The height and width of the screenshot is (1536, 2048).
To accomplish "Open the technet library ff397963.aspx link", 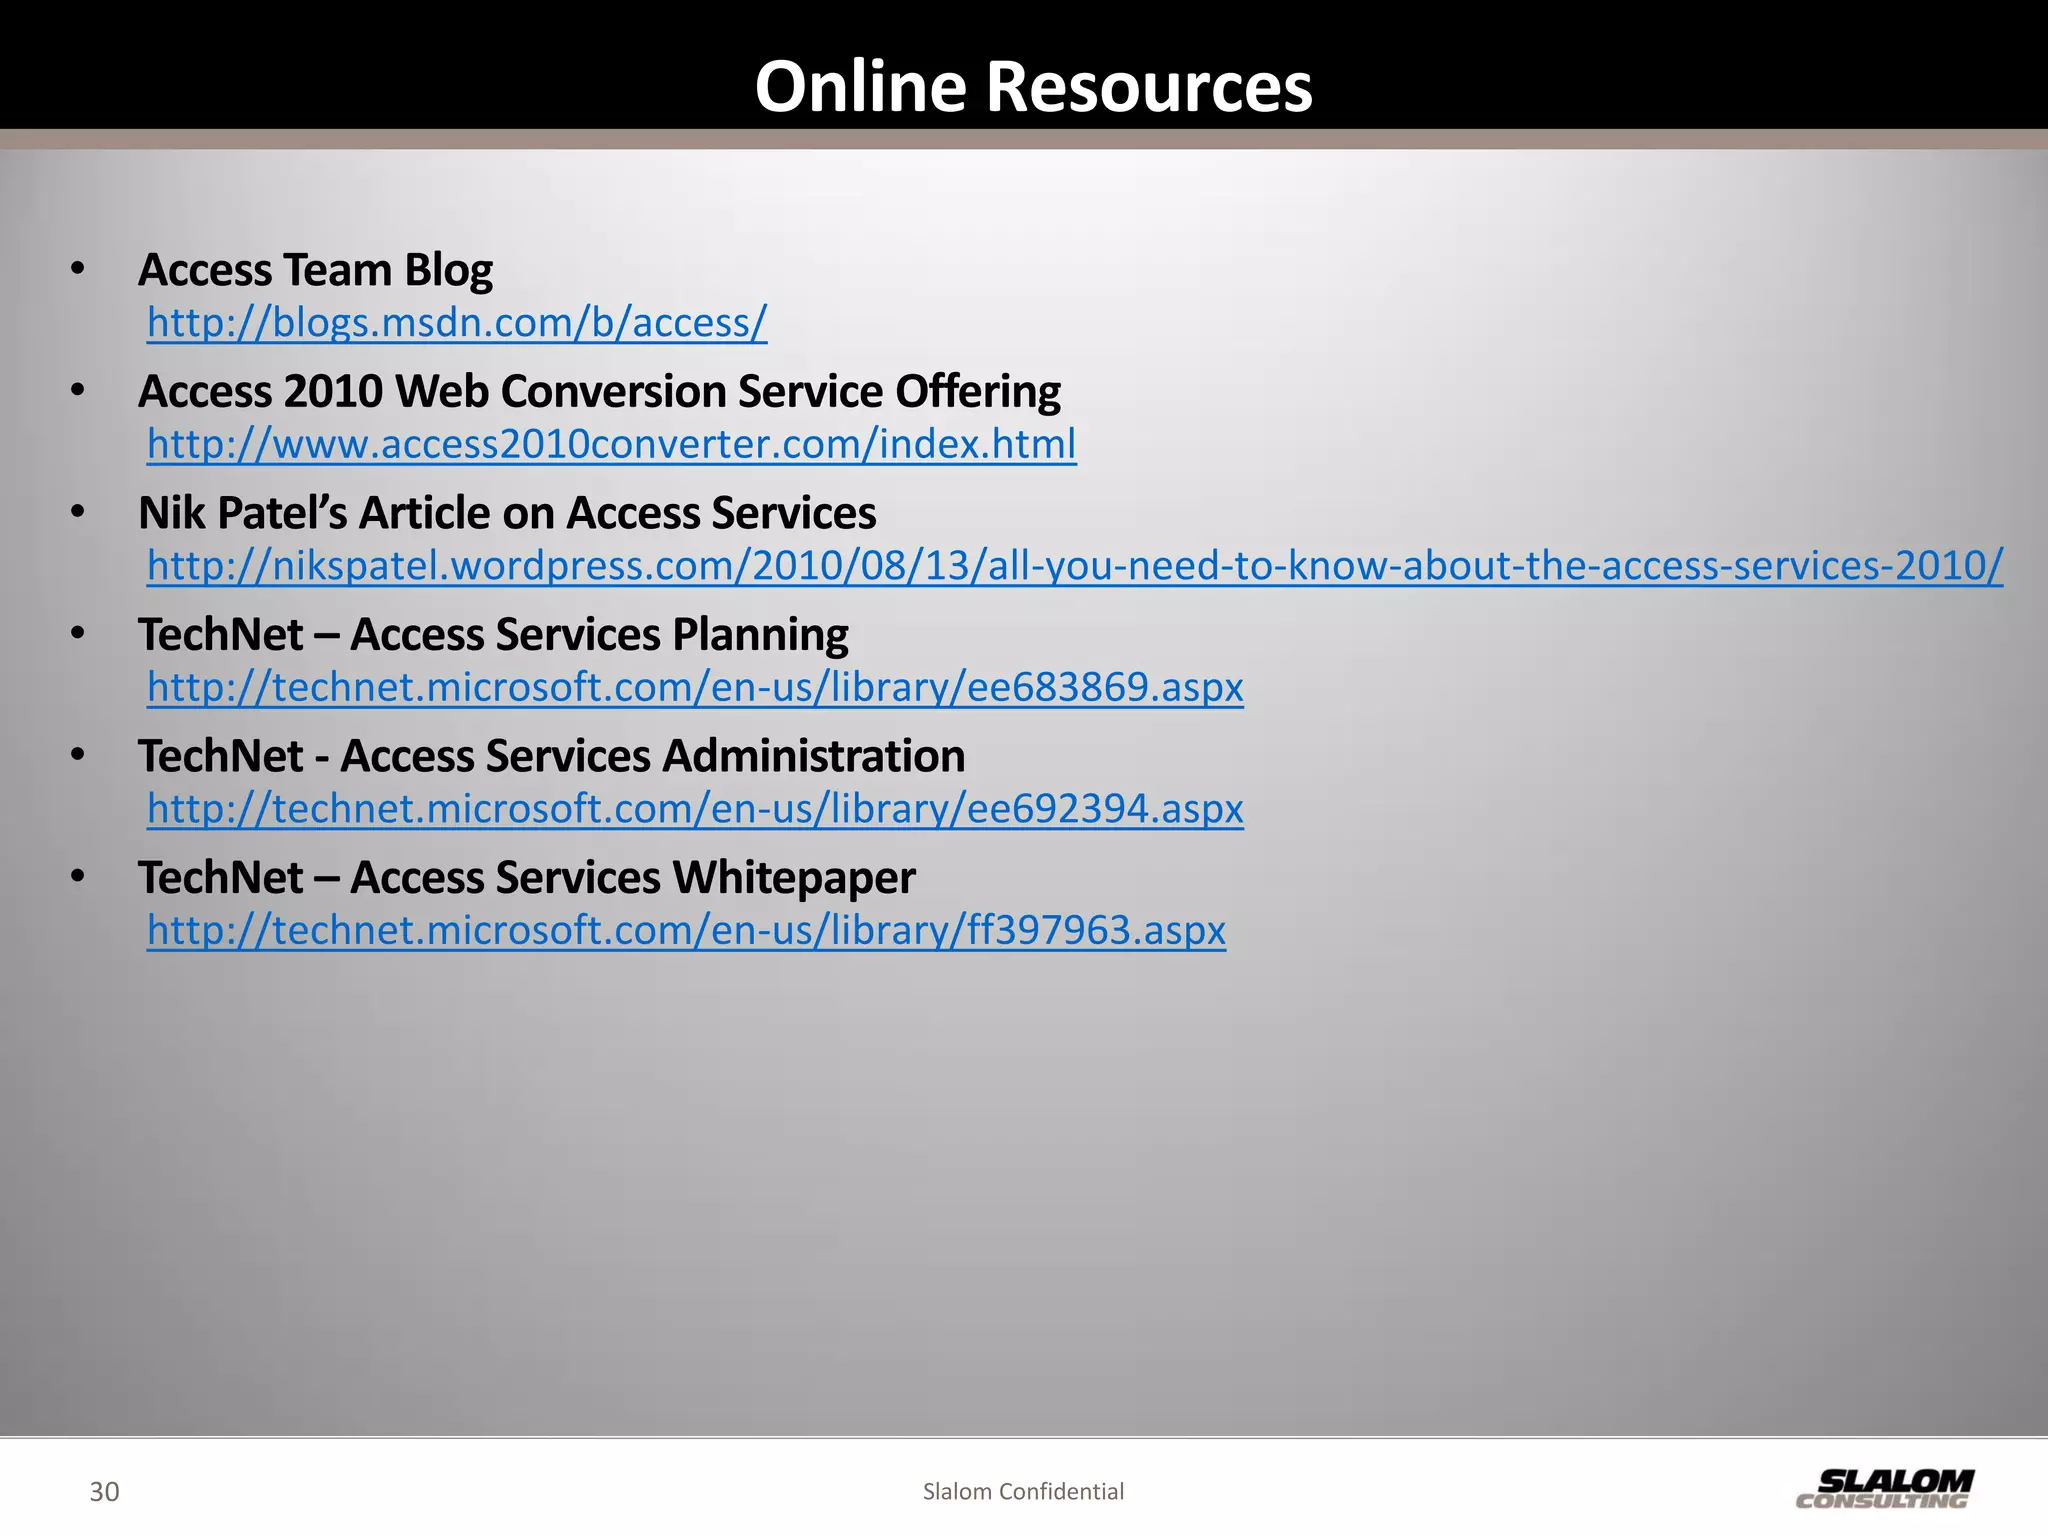I will tap(686, 930).
